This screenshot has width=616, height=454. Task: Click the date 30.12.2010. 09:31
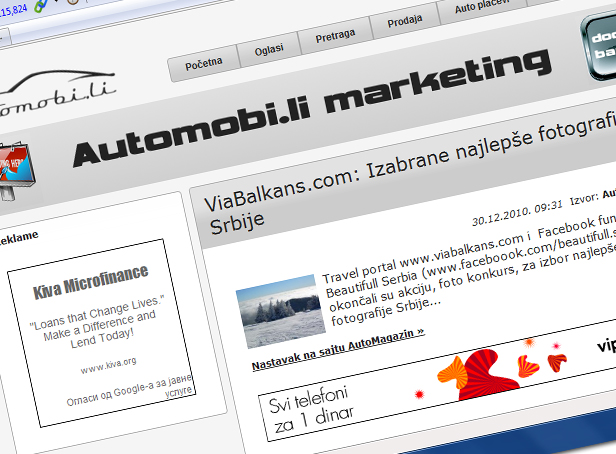(517, 214)
